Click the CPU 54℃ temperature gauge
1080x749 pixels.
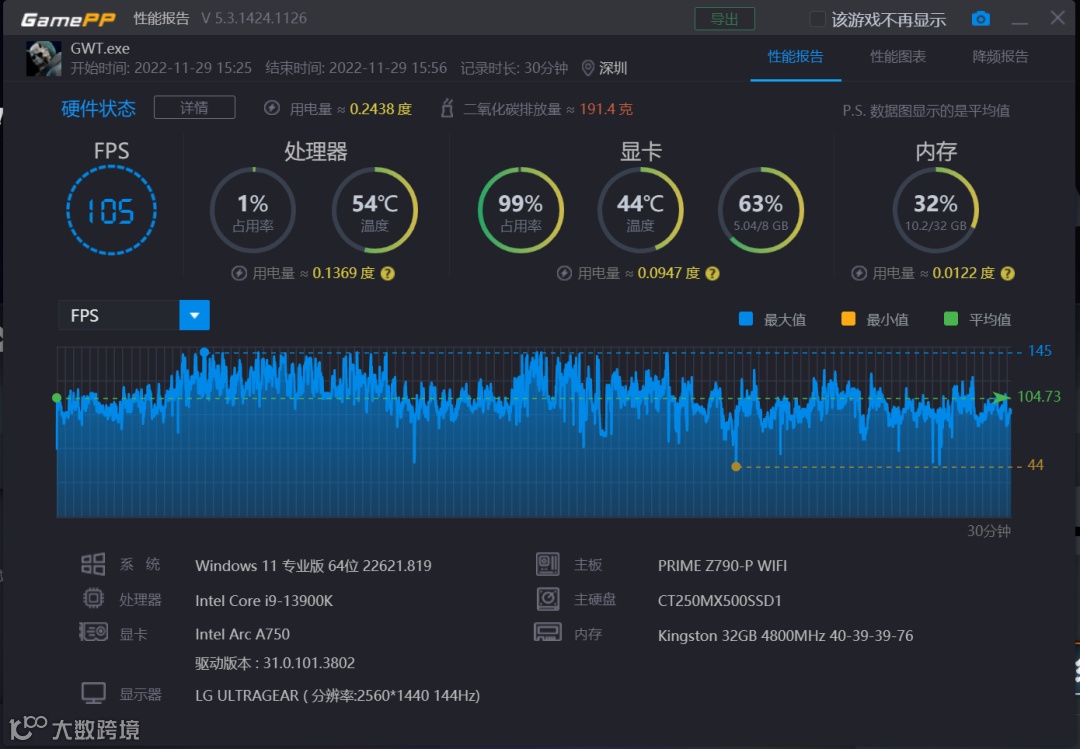click(x=375, y=210)
